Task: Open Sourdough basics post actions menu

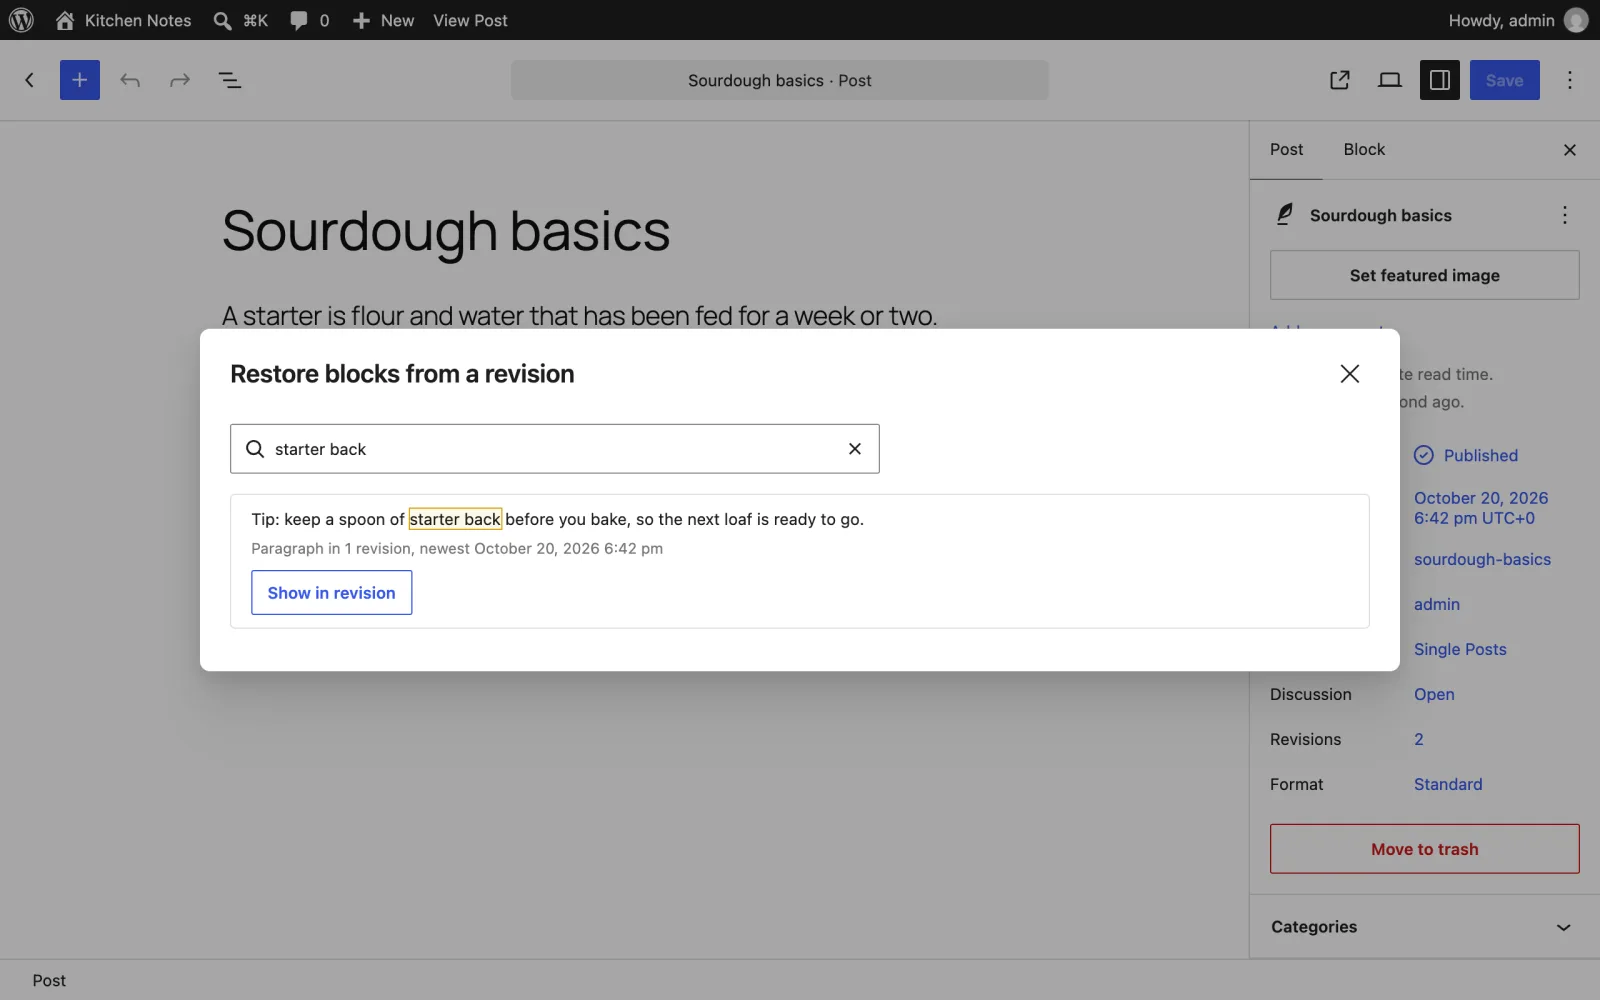Action: 1565,215
